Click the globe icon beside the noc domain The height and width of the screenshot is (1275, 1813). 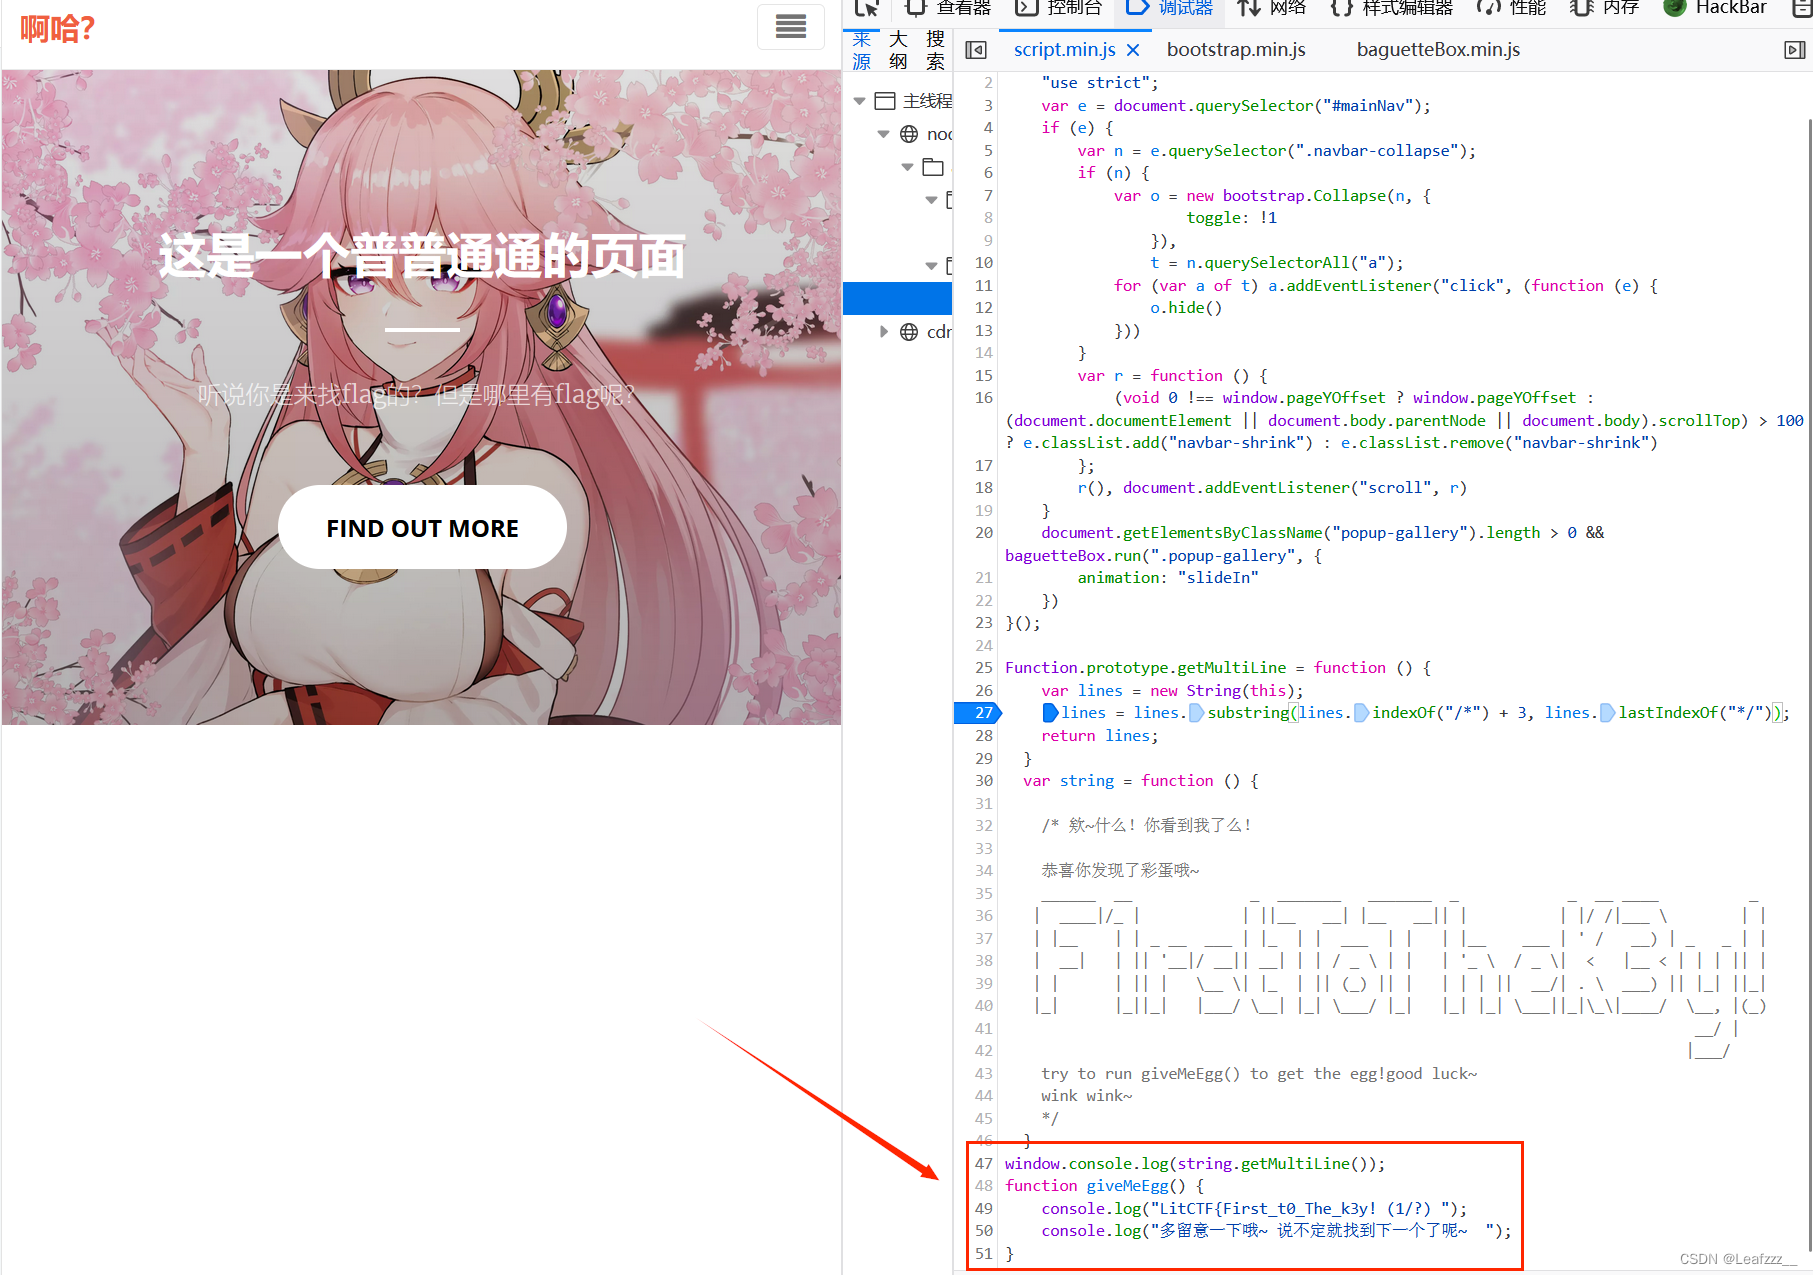909,134
